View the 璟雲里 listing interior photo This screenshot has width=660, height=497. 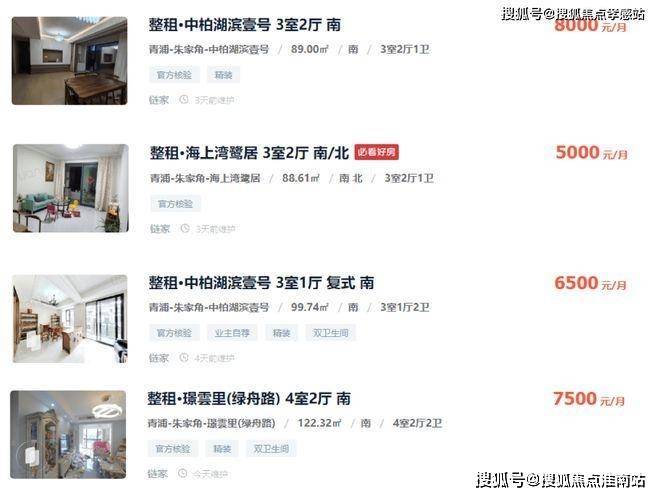pyautogui.click(x=68, y=434)
